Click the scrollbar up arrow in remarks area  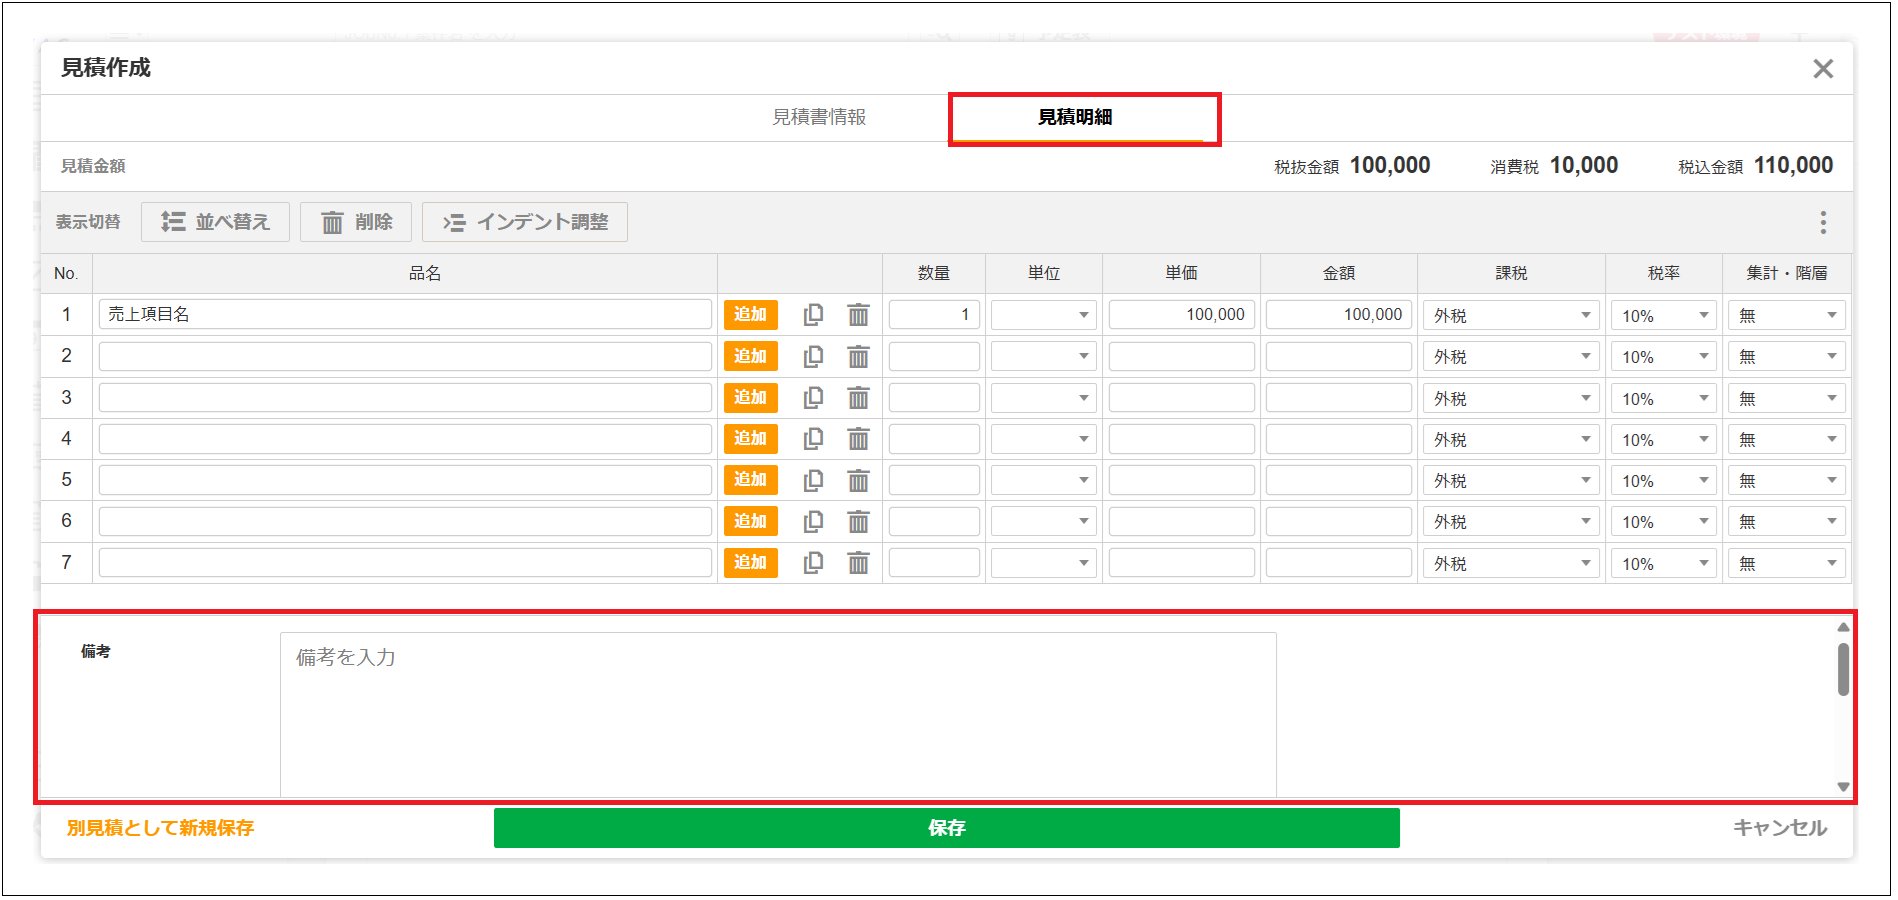tap(1843, 627)
